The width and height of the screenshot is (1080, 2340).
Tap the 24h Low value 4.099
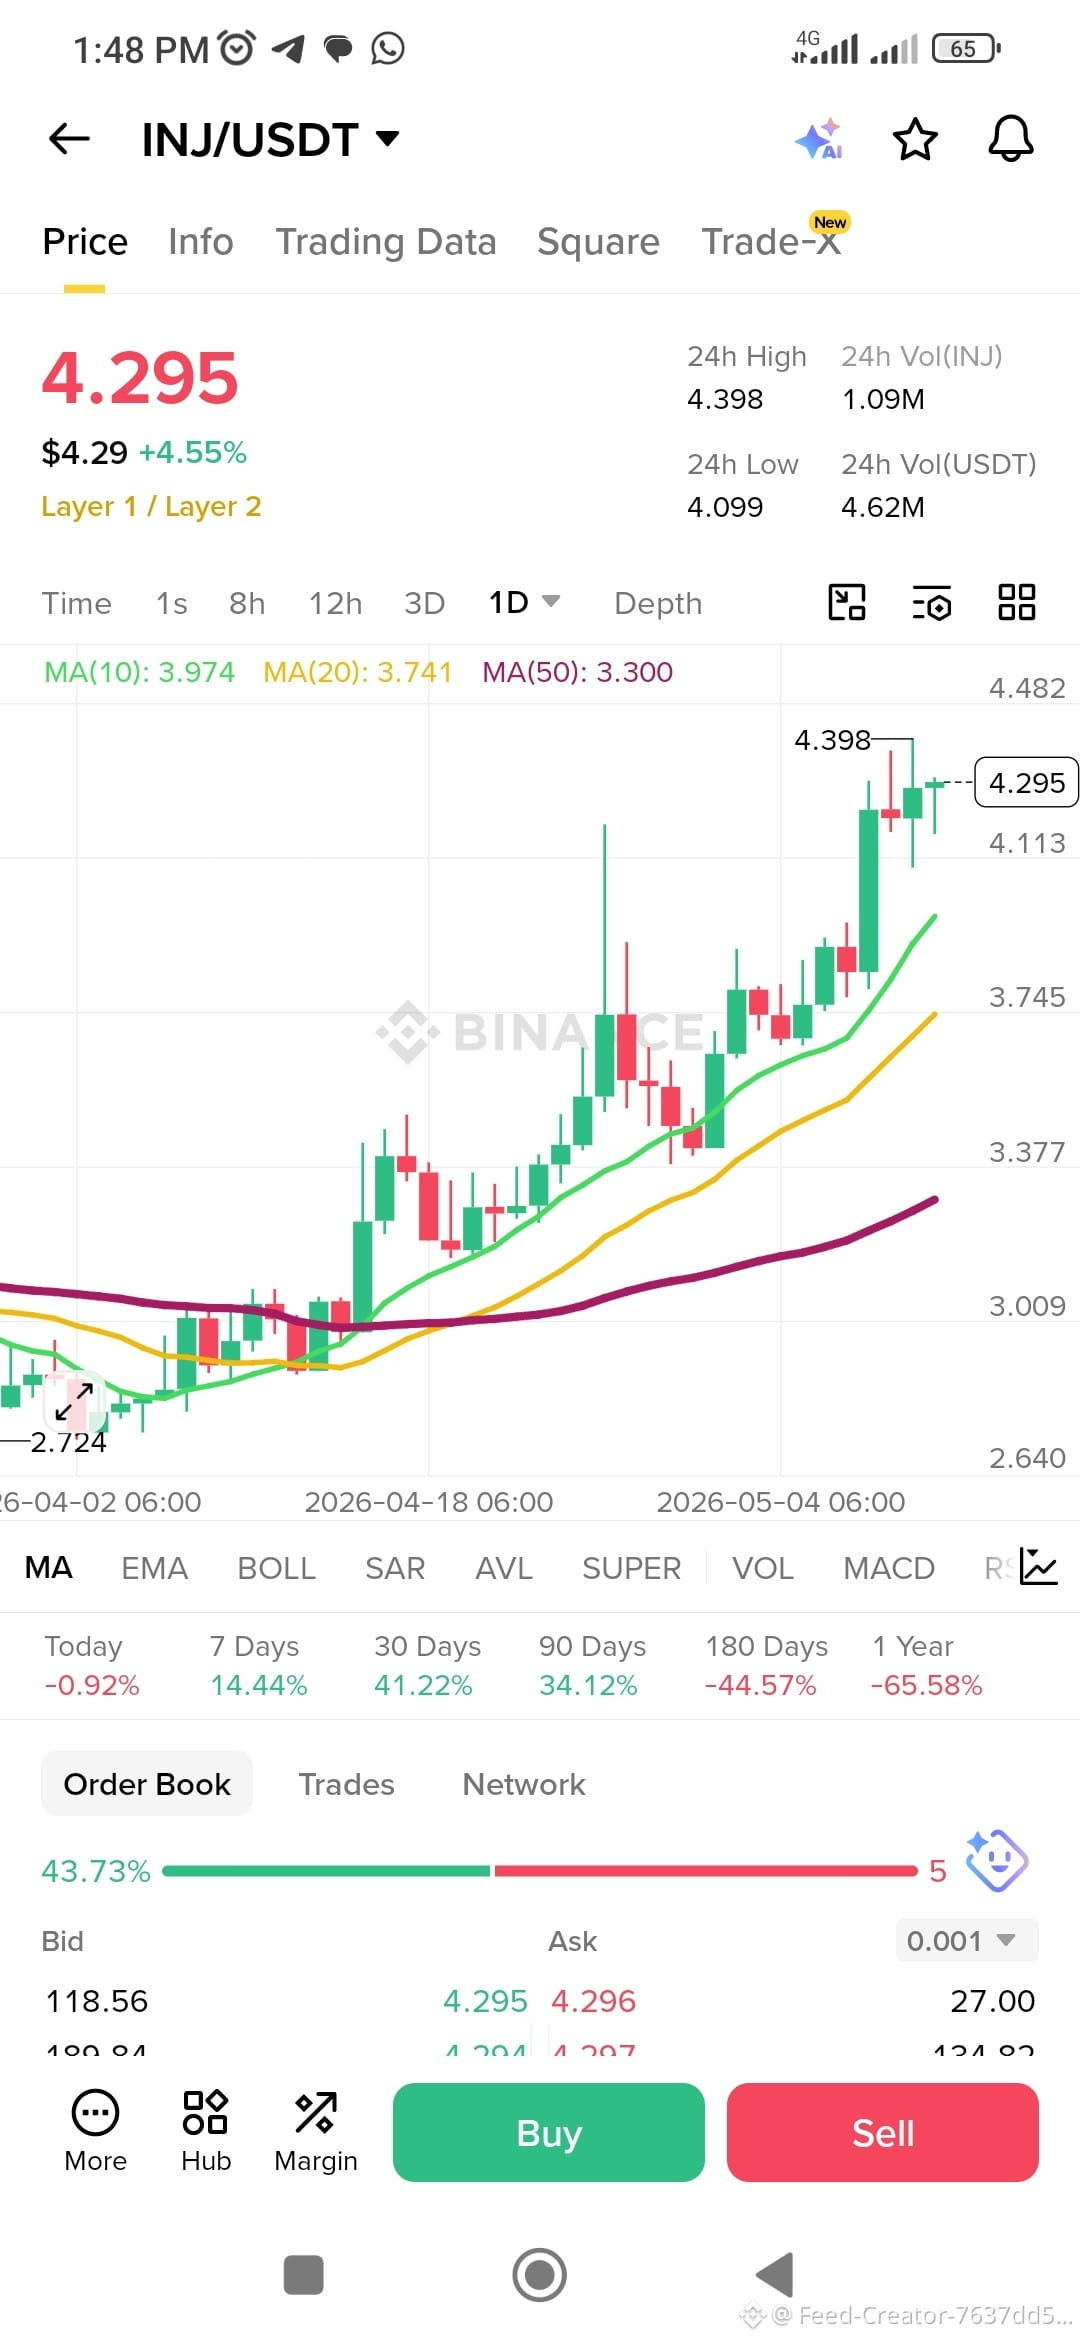click(x=725, y=507)
